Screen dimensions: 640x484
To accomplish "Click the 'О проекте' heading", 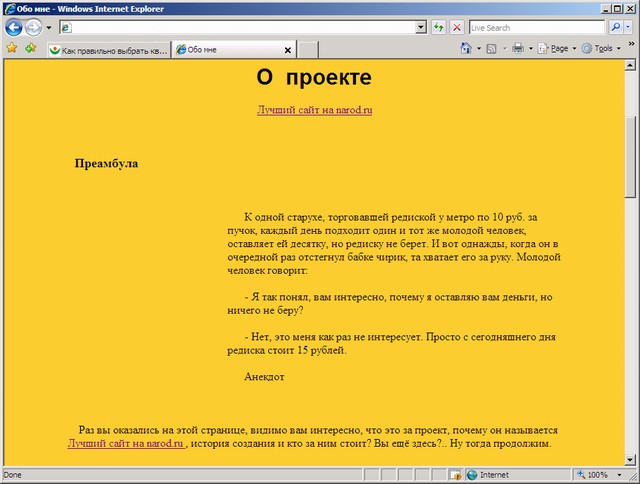I will tap(314, 77).
